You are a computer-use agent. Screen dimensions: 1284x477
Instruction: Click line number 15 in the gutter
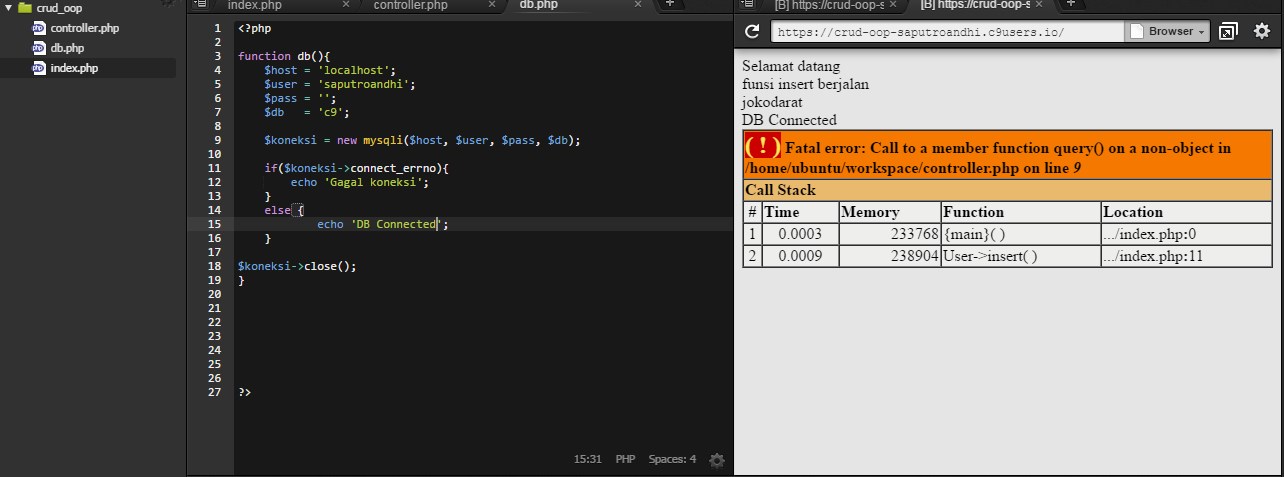pos(214,224)
